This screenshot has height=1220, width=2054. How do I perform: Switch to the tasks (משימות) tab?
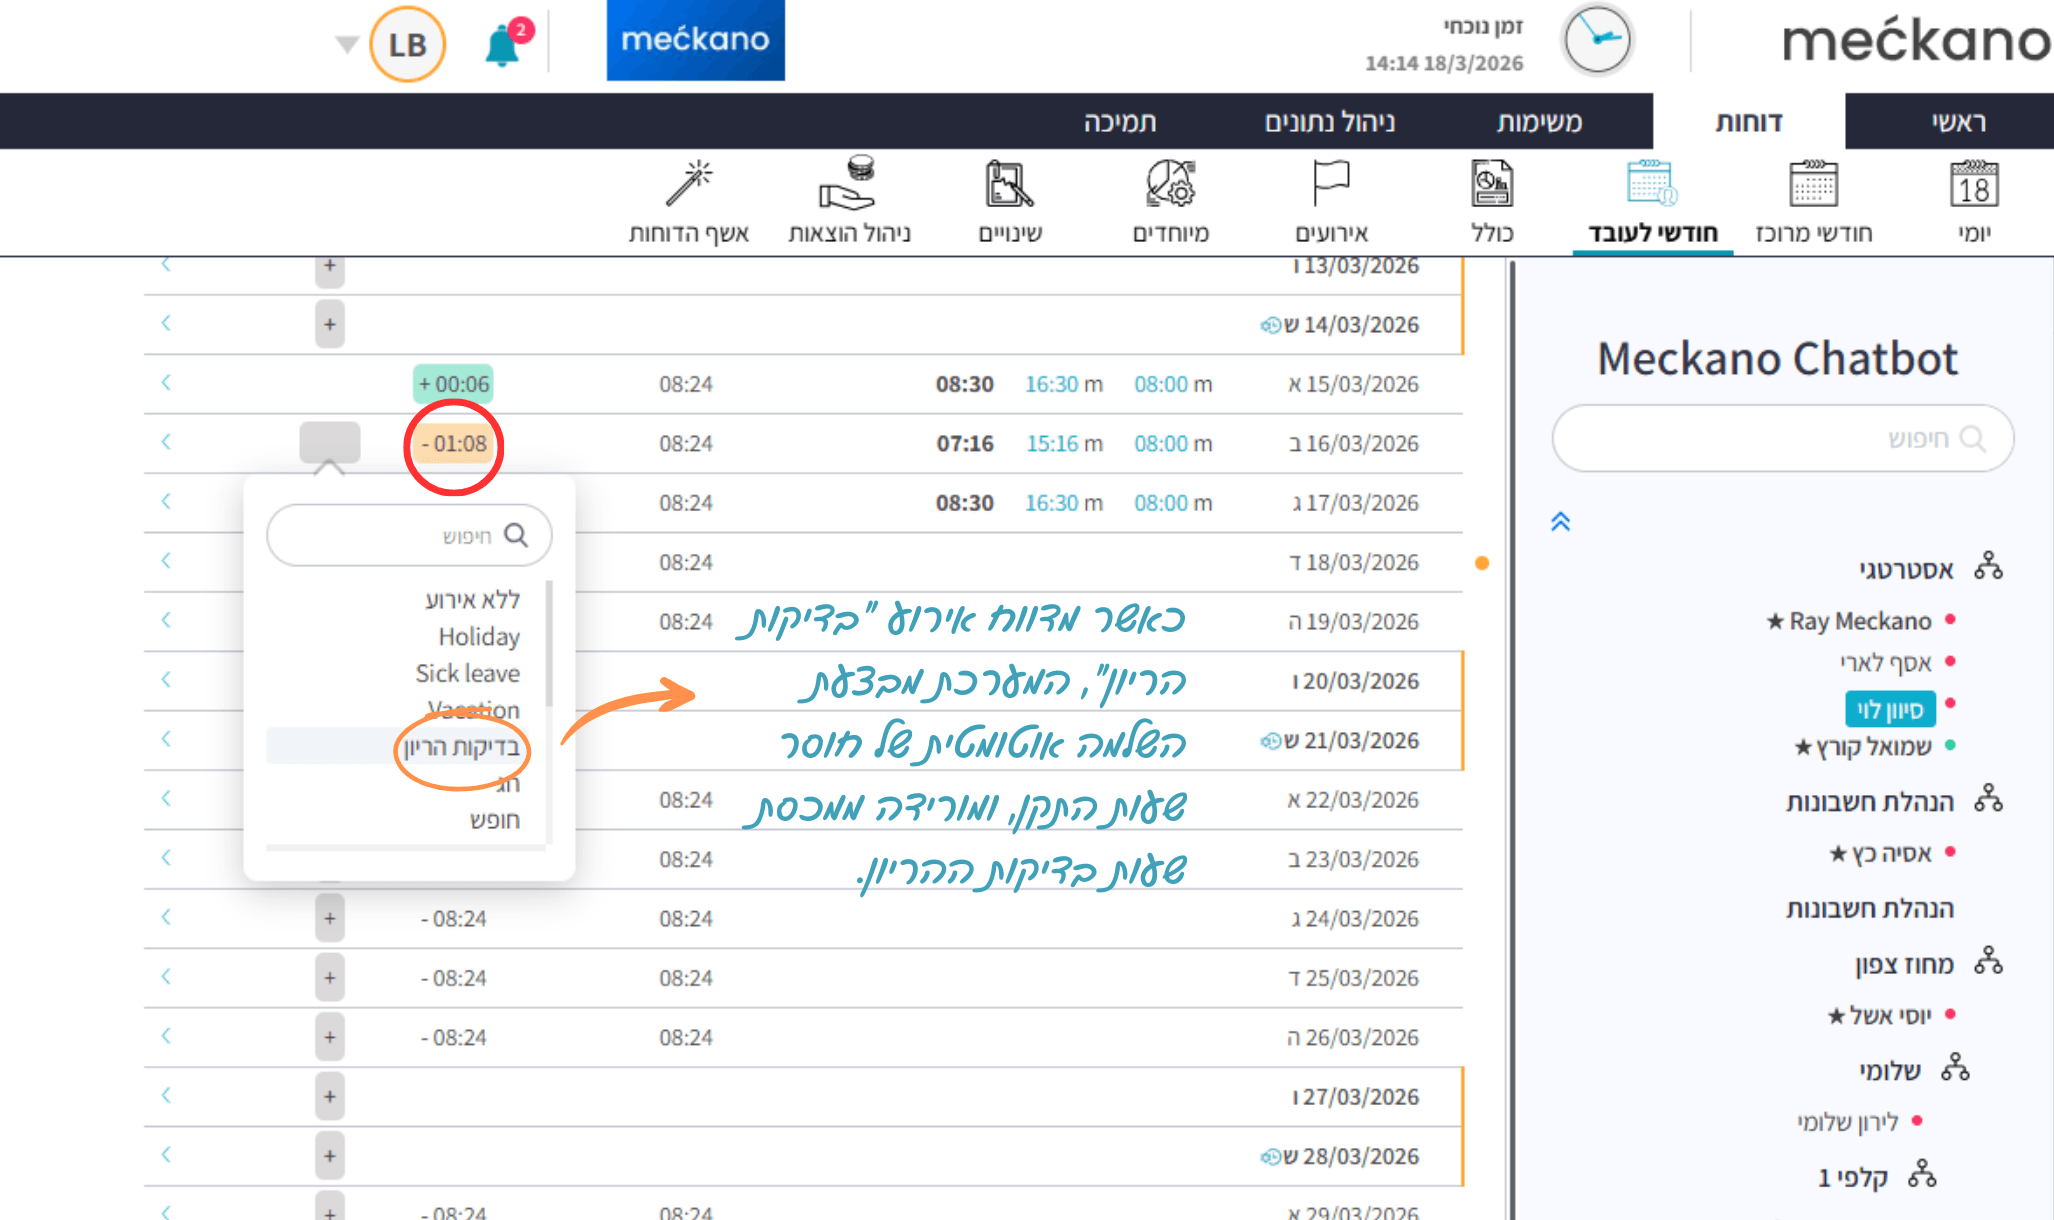pos(1539,122)
